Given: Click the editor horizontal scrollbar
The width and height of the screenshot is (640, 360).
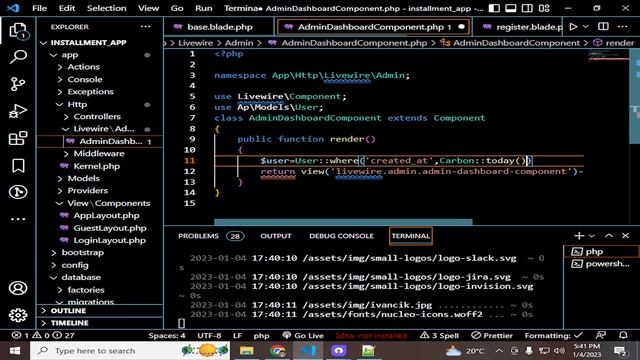Looking at the screenshot, I should tap(343, 222).
